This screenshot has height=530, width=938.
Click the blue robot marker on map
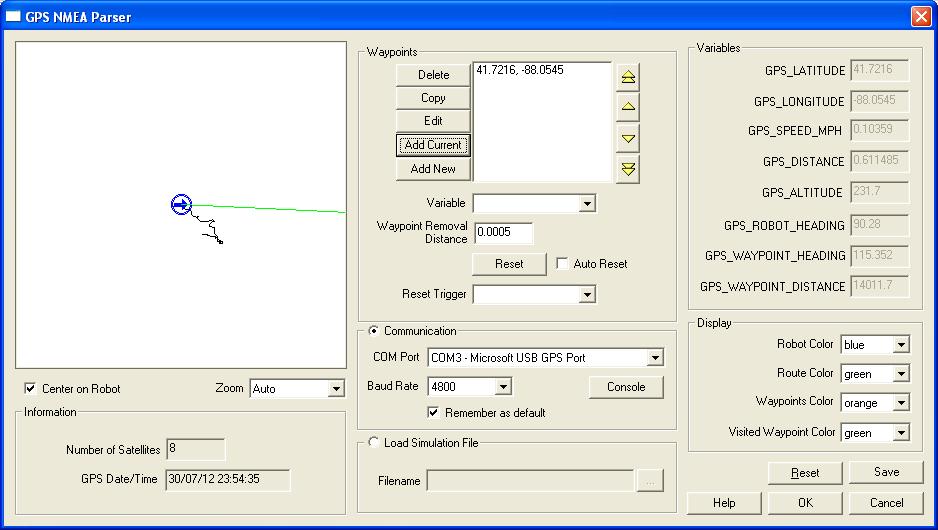click(x=181, y=205)
